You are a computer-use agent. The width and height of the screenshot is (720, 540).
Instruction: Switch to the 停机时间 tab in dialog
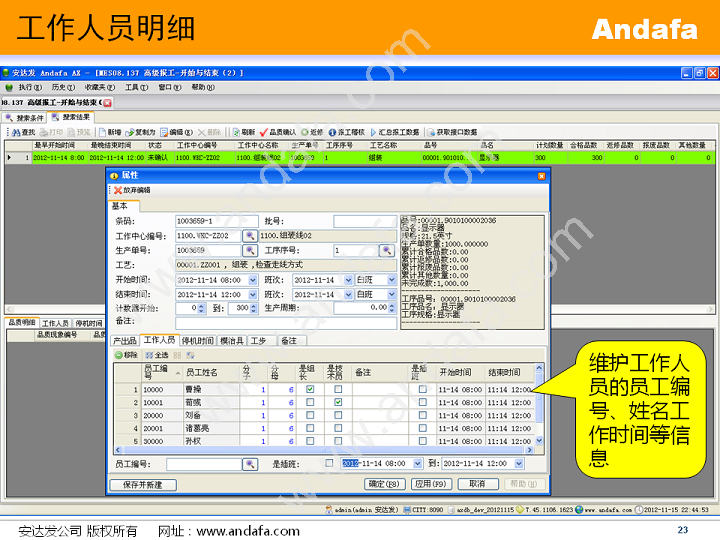coord(197,341)
